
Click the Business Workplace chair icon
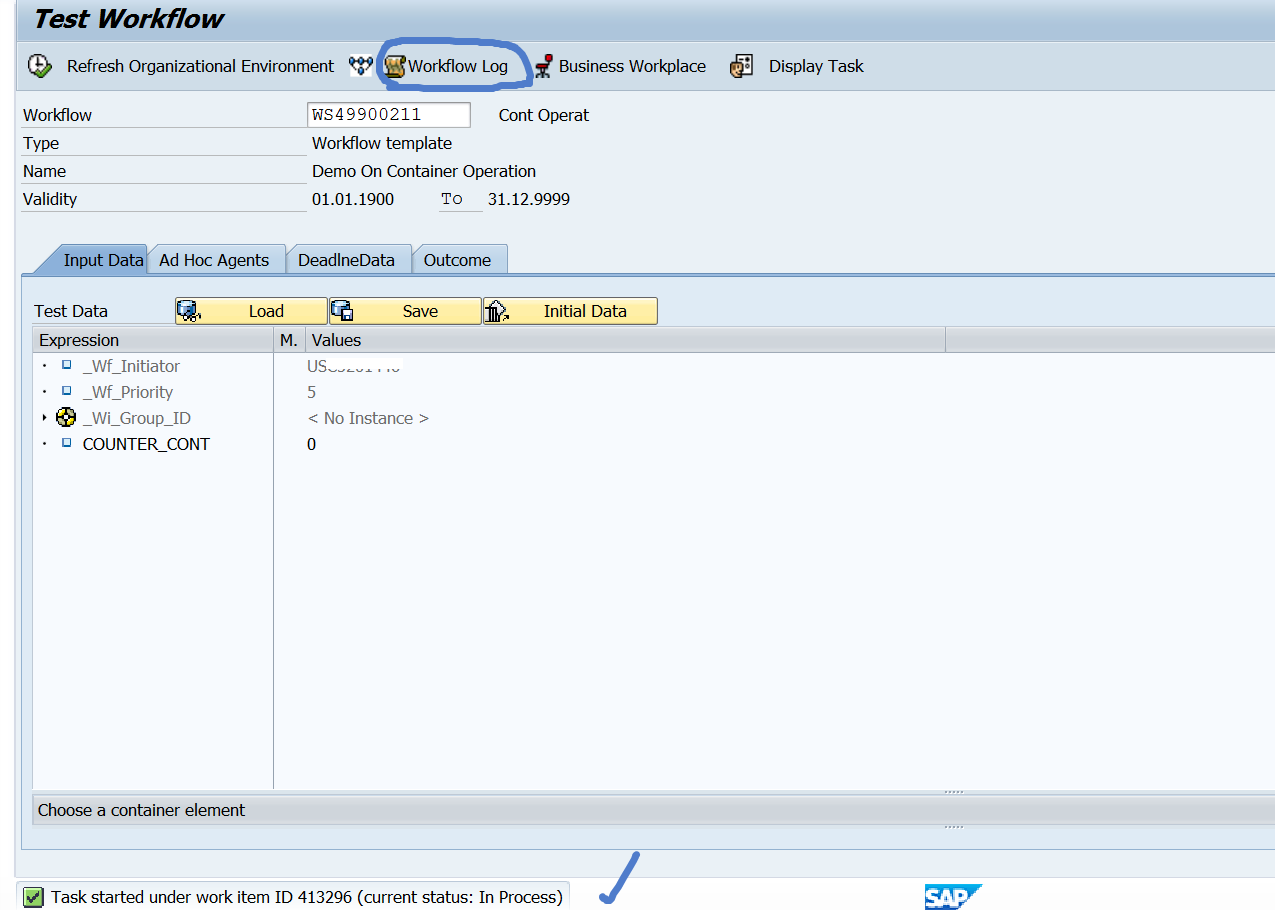tap(543, 66)
